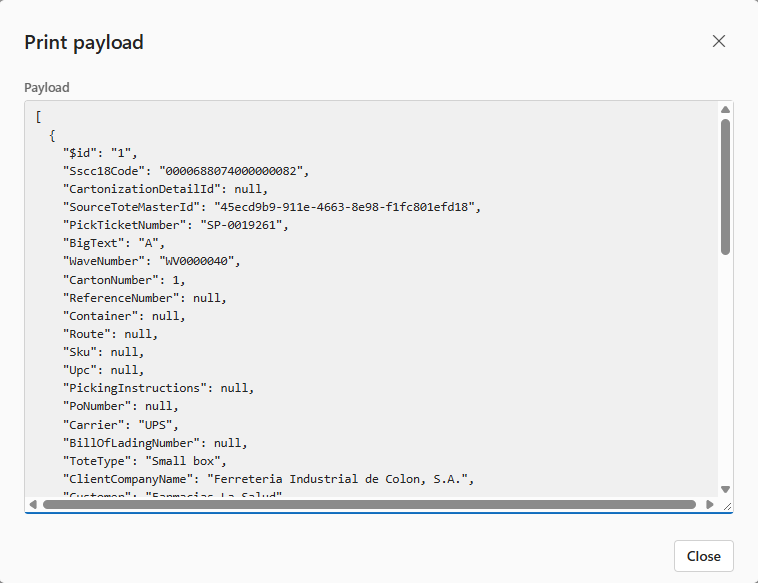Click the opening square bracket line
Screen dimensions: 758x583
(x=38, y=117)
